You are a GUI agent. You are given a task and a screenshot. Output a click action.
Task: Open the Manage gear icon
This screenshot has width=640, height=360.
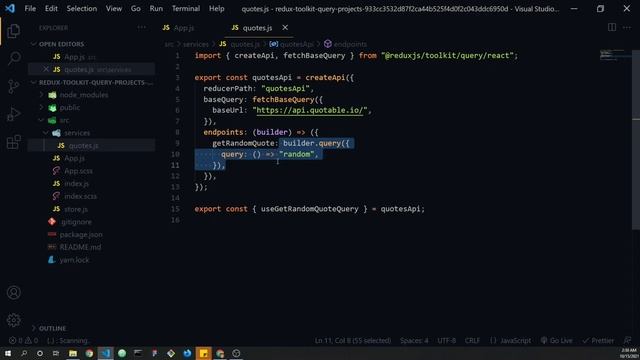[x=13, y=320]
